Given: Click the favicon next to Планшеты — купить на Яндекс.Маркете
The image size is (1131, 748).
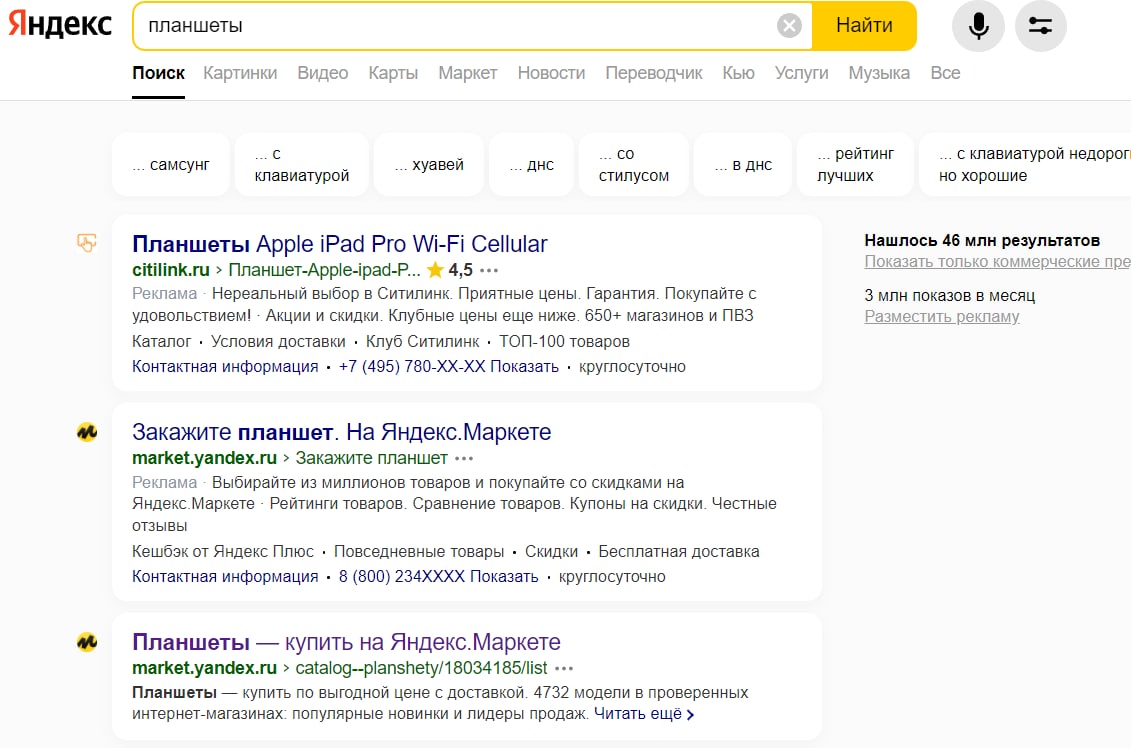Looking at the screenshot, I should tap(87, 642).
